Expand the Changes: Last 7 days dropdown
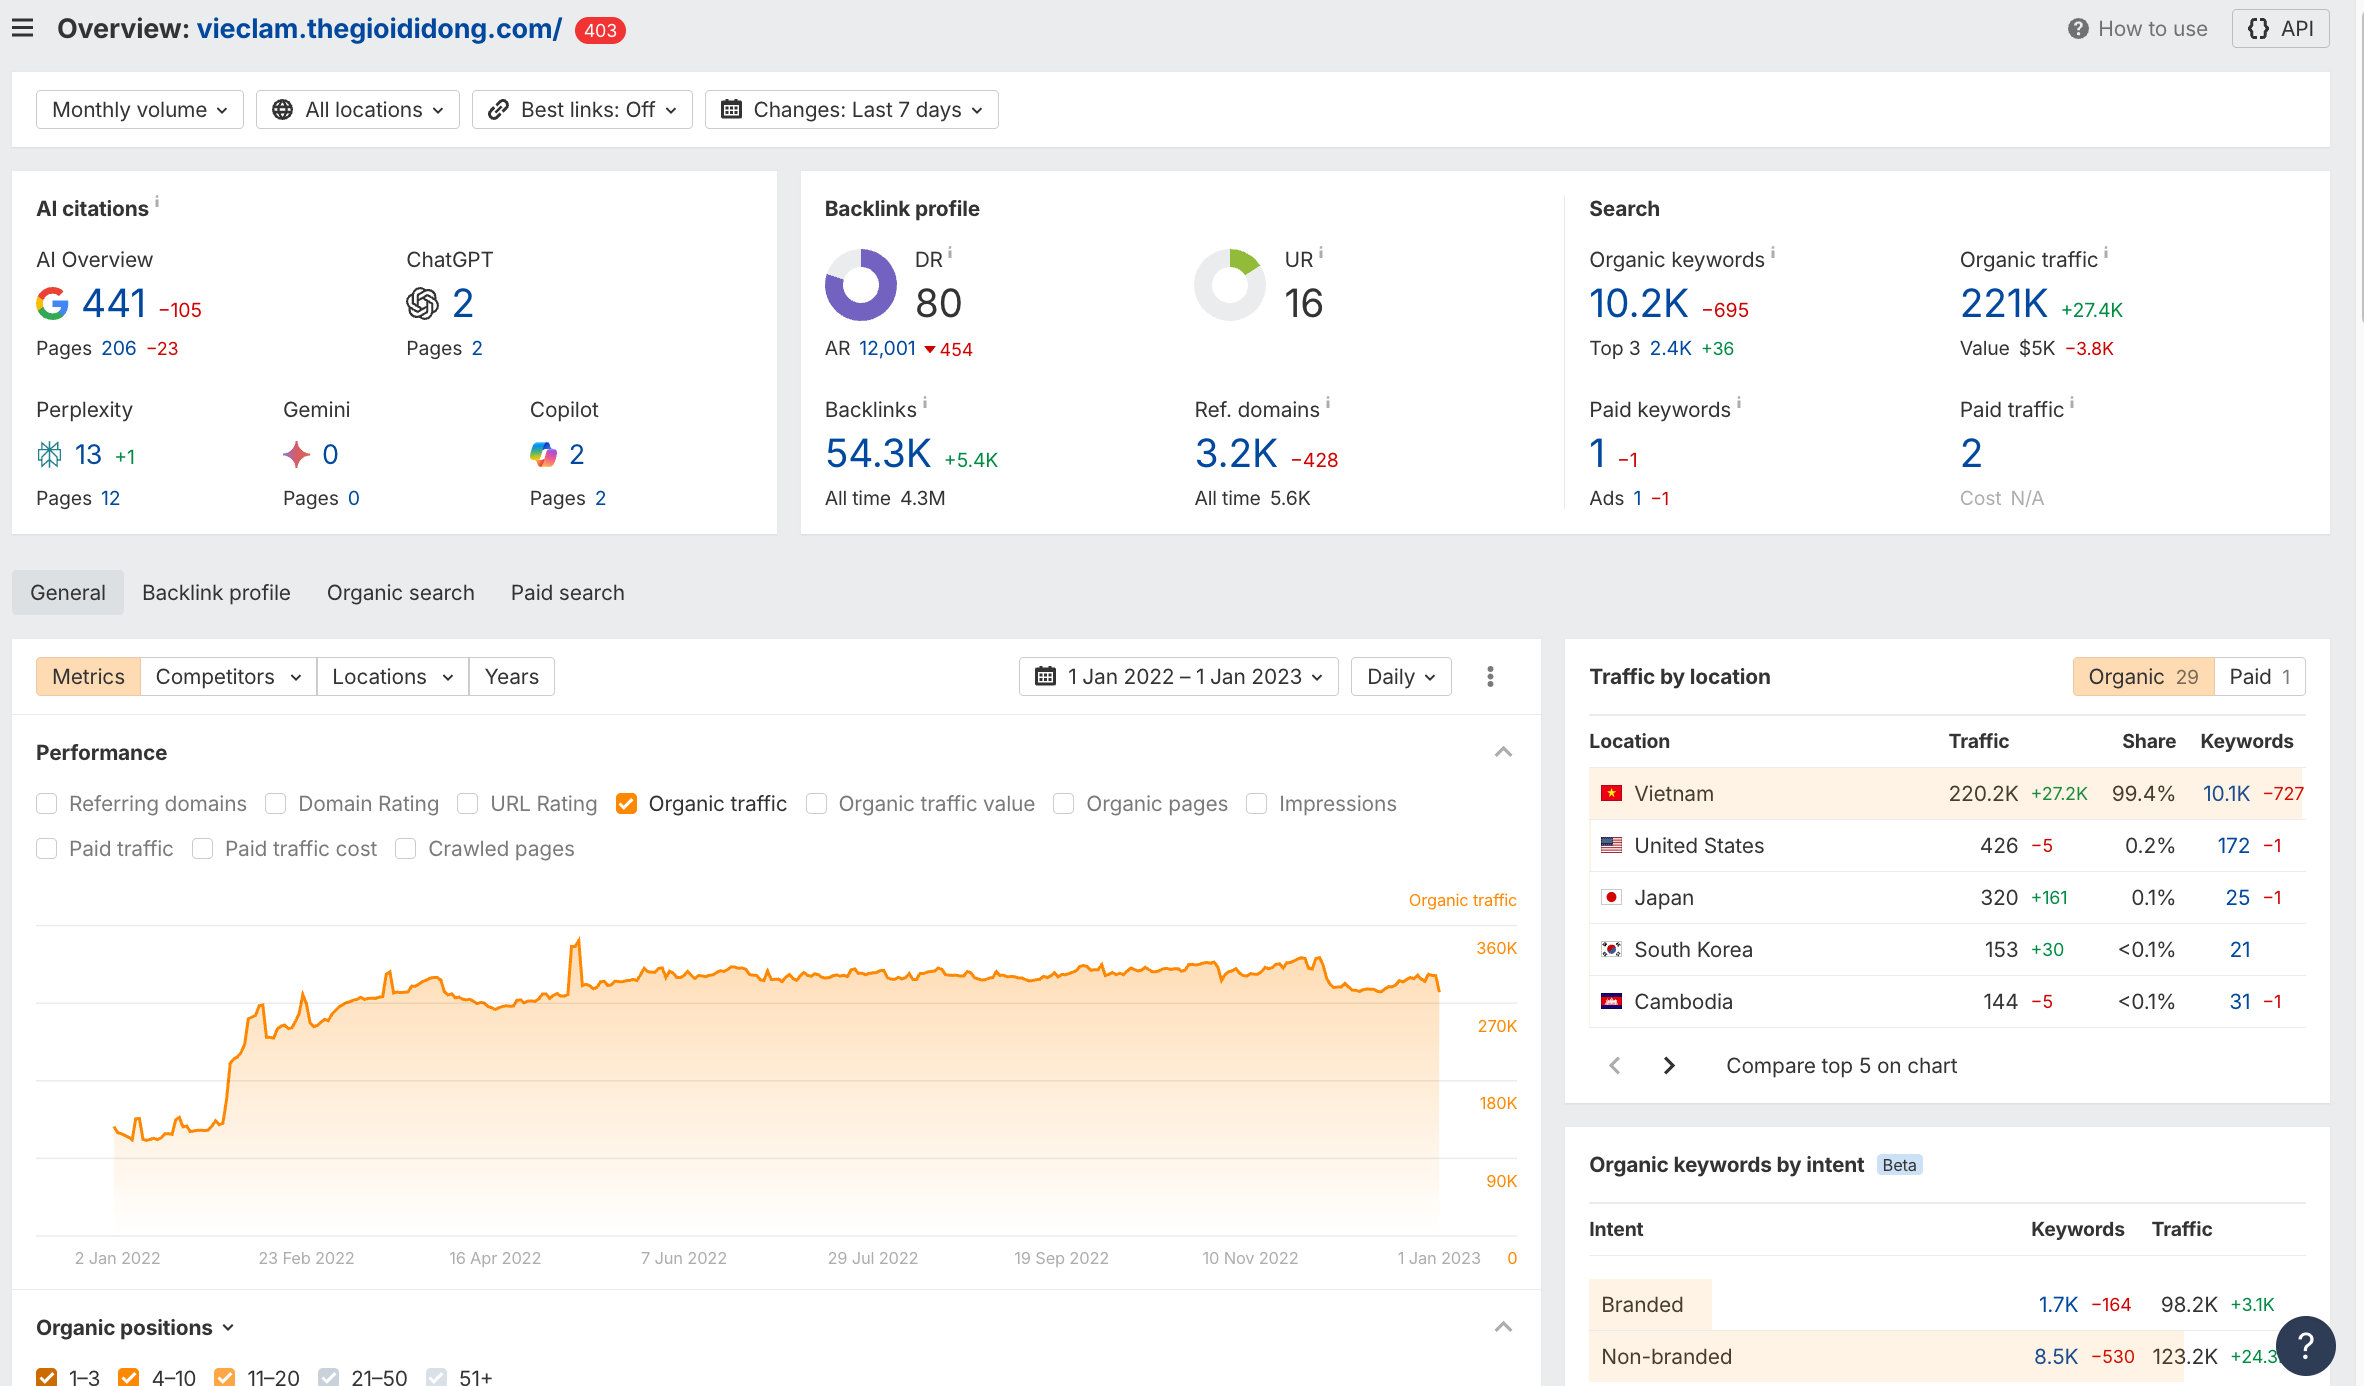The width and height of the screenshot is (2364, 1386). [x=852, y=110]
